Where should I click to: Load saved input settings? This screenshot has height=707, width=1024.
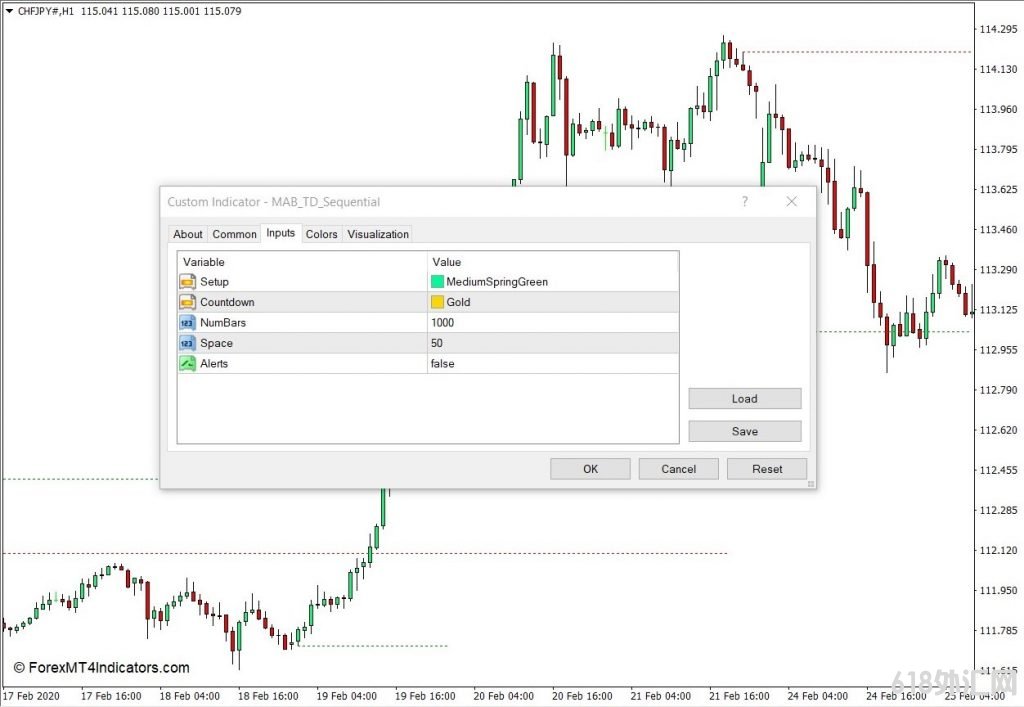pos(744,399)
